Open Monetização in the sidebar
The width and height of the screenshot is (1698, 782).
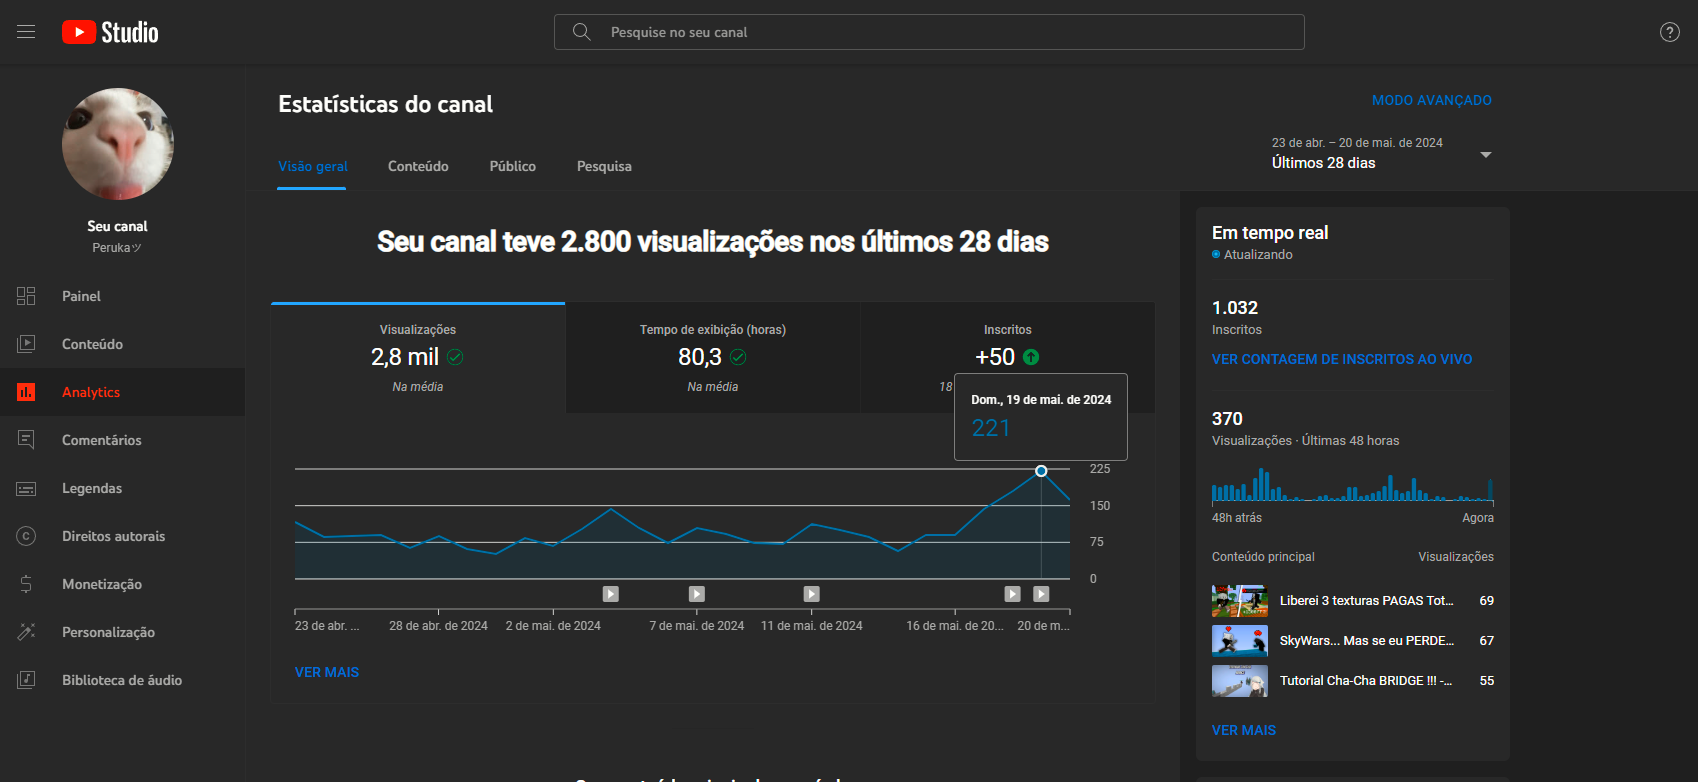pos(122,584)
